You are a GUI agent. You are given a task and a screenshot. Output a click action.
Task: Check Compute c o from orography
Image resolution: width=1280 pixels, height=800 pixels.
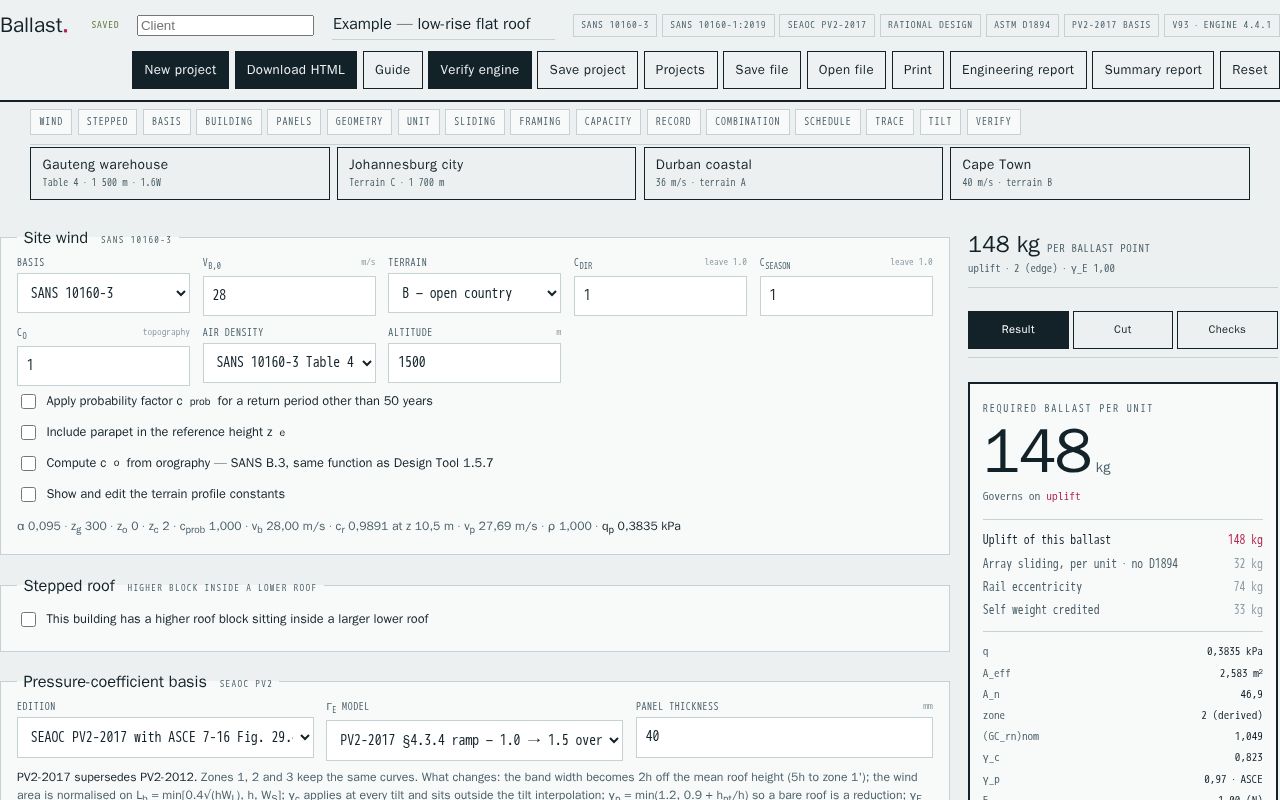28,463
